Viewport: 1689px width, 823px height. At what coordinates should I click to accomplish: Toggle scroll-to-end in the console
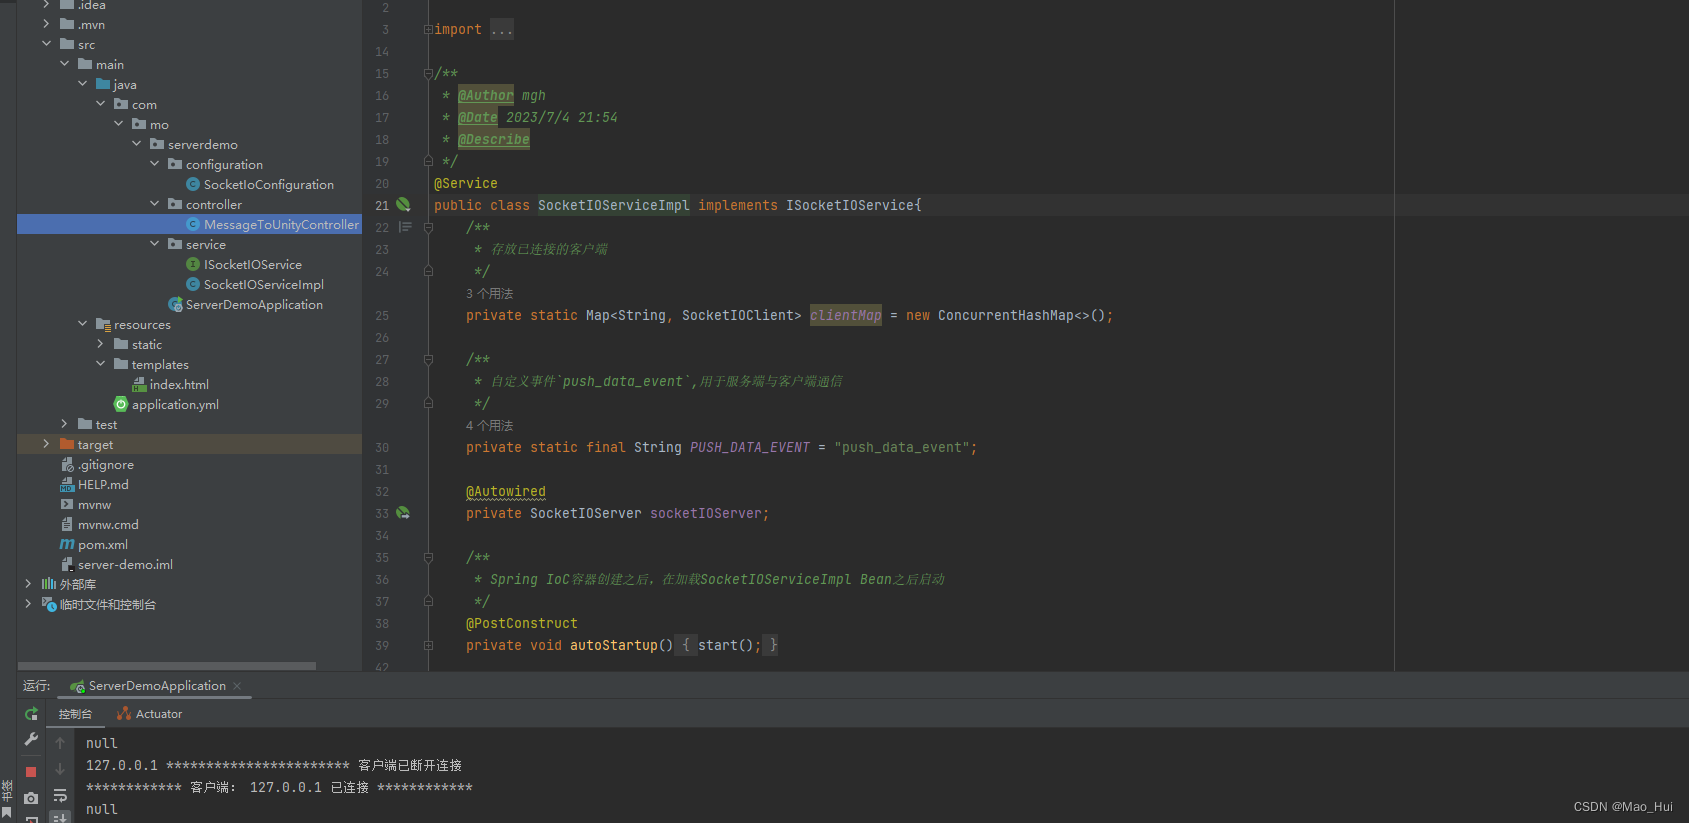(60, 818)
